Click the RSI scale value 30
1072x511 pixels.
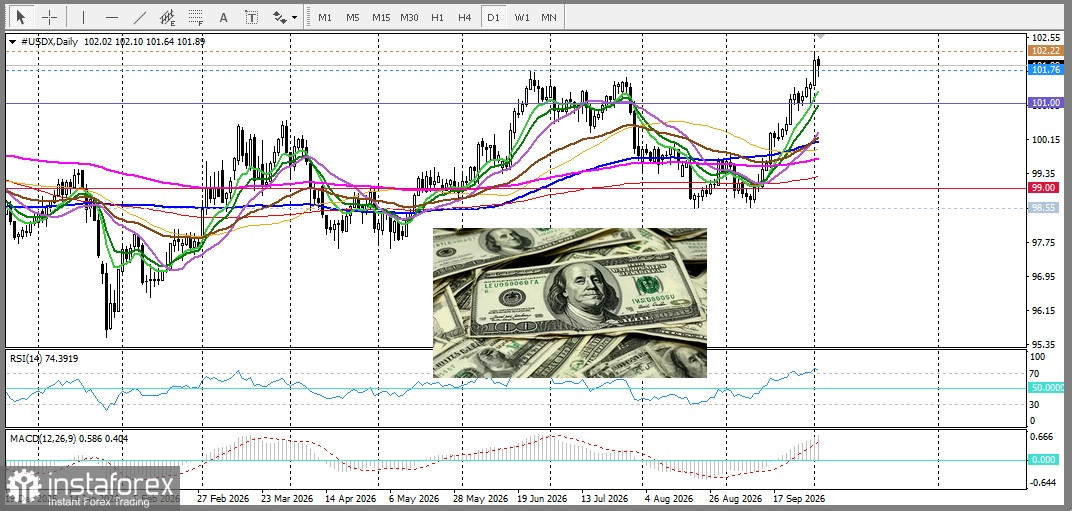(x=1034, y=404)
